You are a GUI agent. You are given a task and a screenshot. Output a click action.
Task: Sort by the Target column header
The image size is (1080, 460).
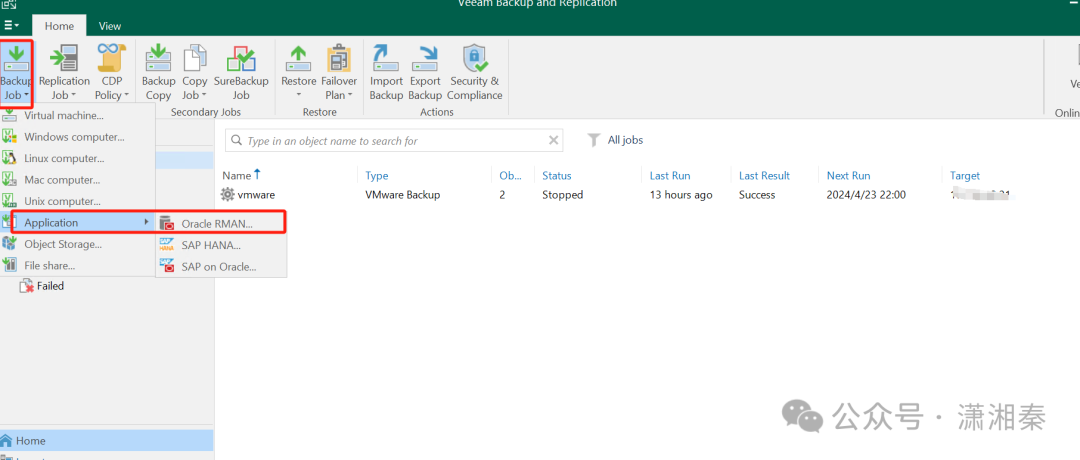(965, 176)
